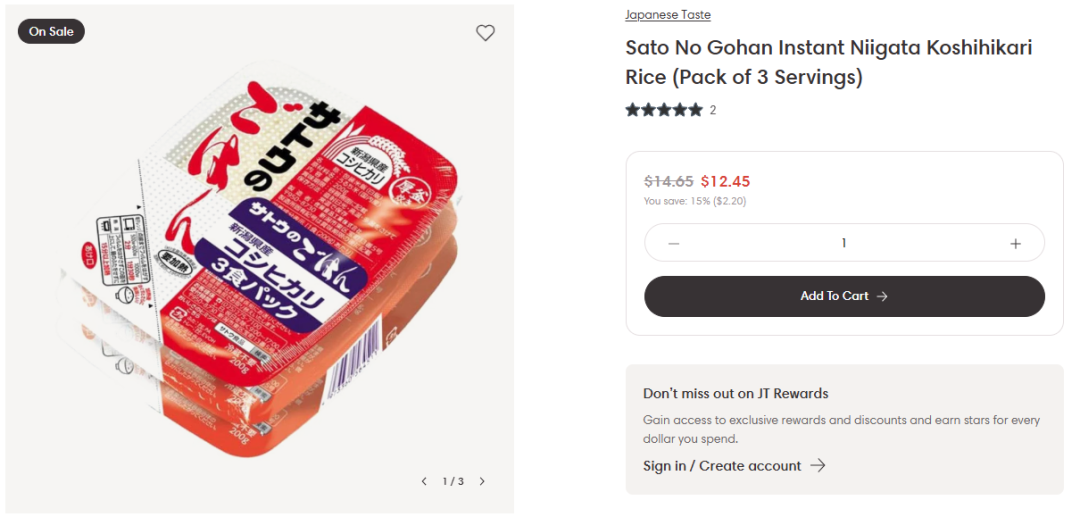1080x517 pixels.
Task: Decrease quantity with the minus button
Action: tap(673, 243)
